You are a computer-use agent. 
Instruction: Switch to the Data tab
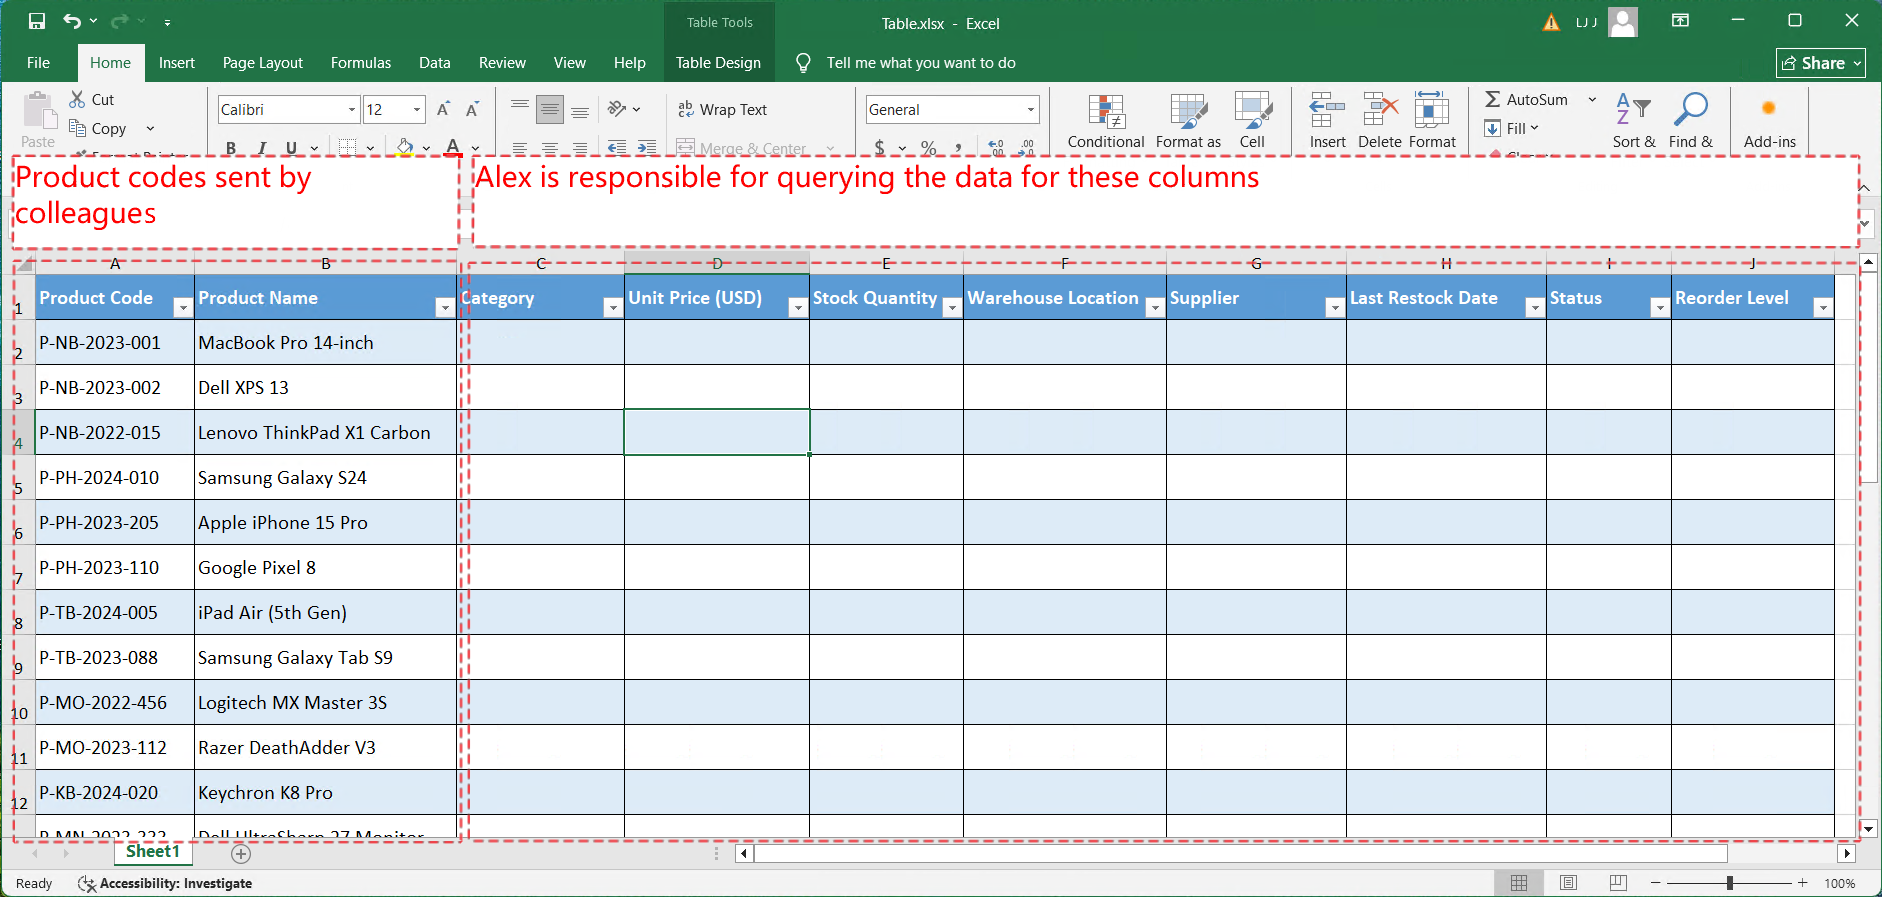point(434,62)
